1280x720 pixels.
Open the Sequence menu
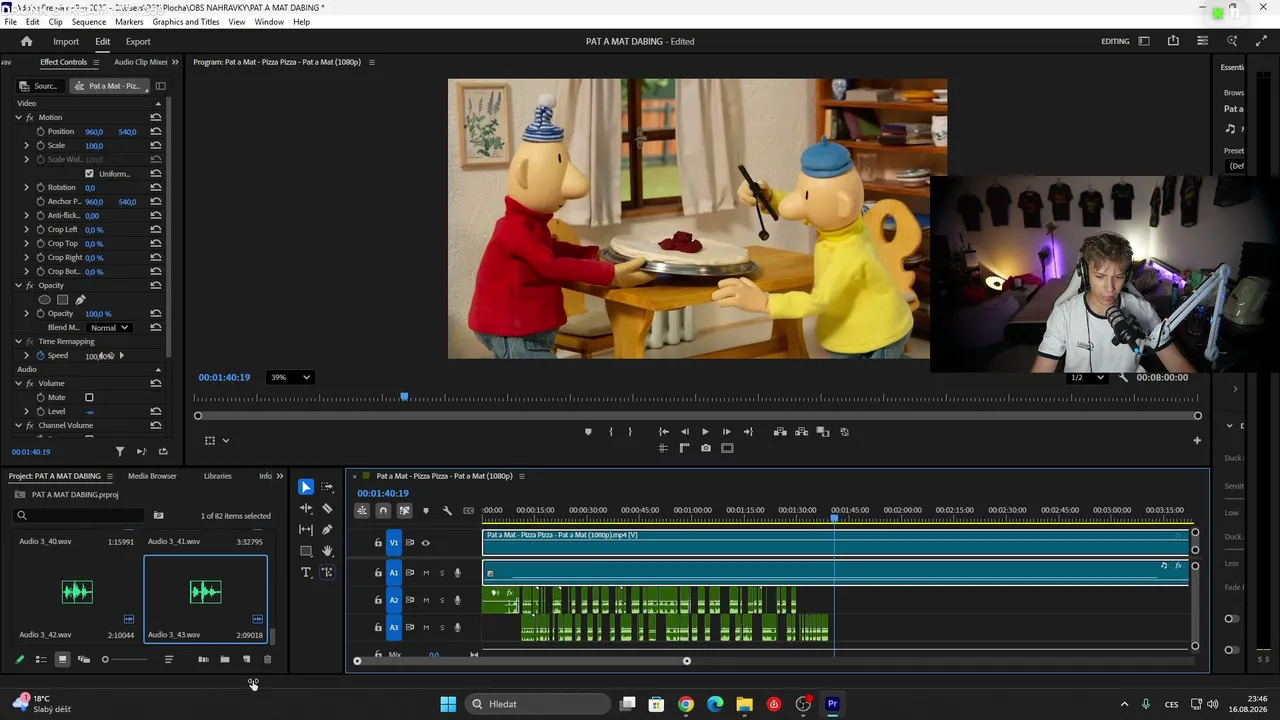[x=89, y=21]
